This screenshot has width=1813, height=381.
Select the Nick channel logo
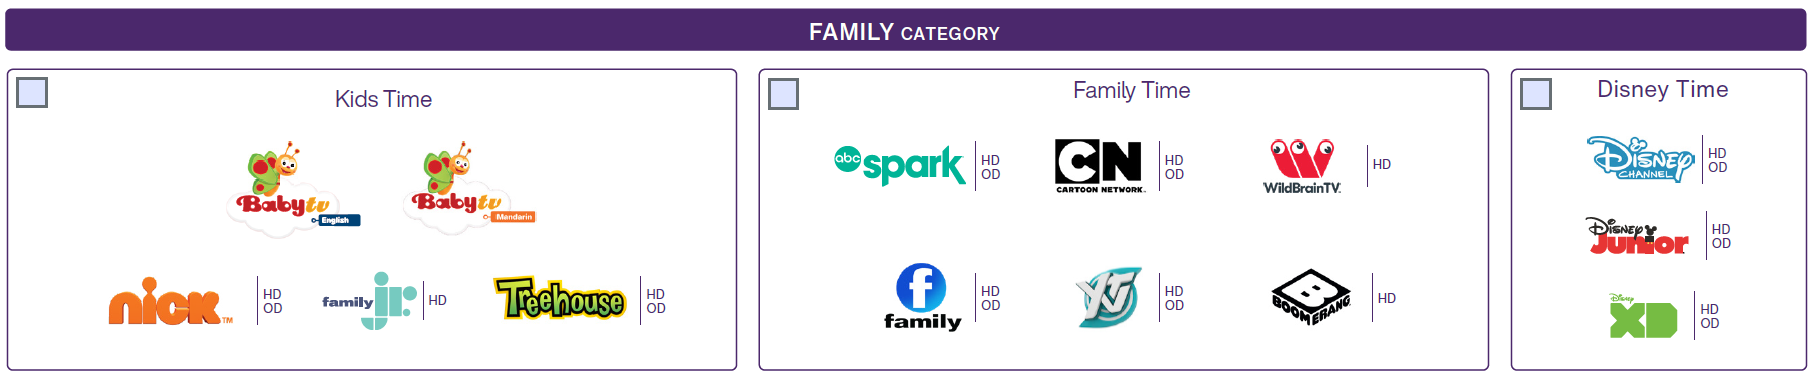tap(170, 301)
